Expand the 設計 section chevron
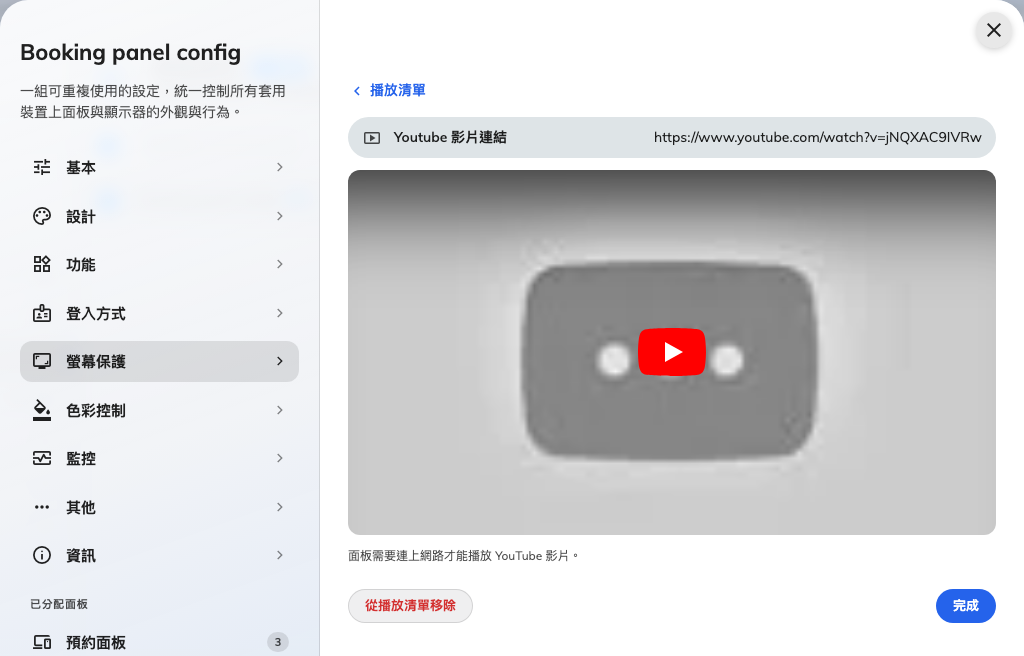This screenshot has width=1024, height=656. pyautogui.click(x=280, y=216)
